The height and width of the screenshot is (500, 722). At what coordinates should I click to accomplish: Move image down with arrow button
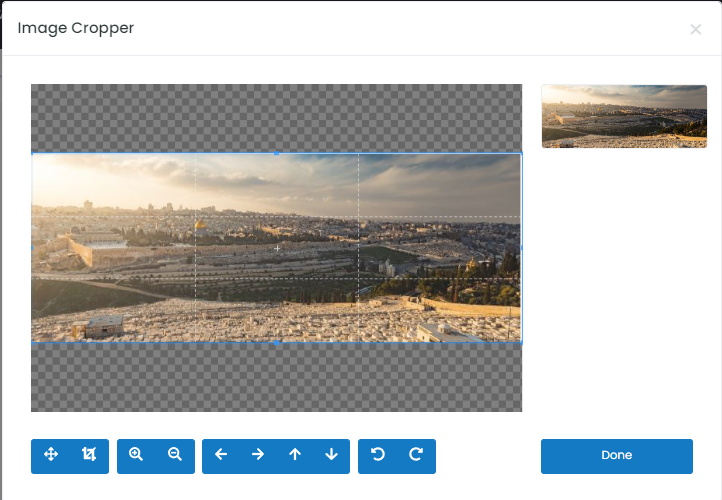[332, 455]
